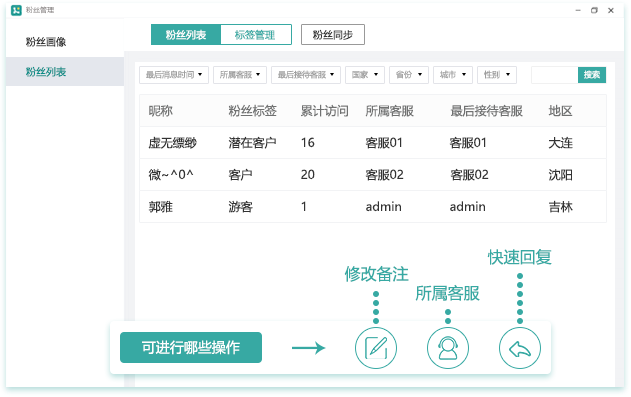631x397 pixels.
Task: Click the 沈阳 region cell
Action: (x=560, y=175)
